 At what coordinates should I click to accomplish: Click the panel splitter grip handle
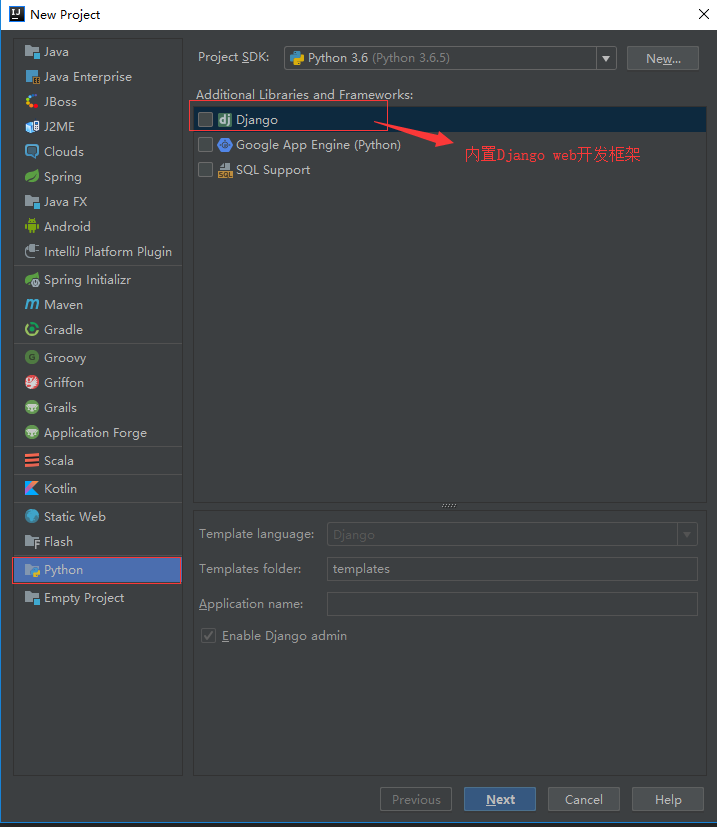click(449, 505)
